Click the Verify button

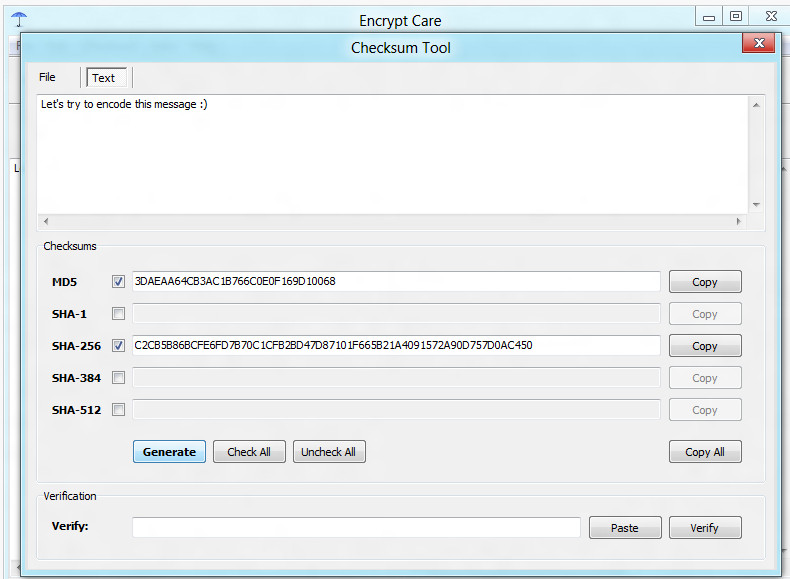[x=705, y=528]
